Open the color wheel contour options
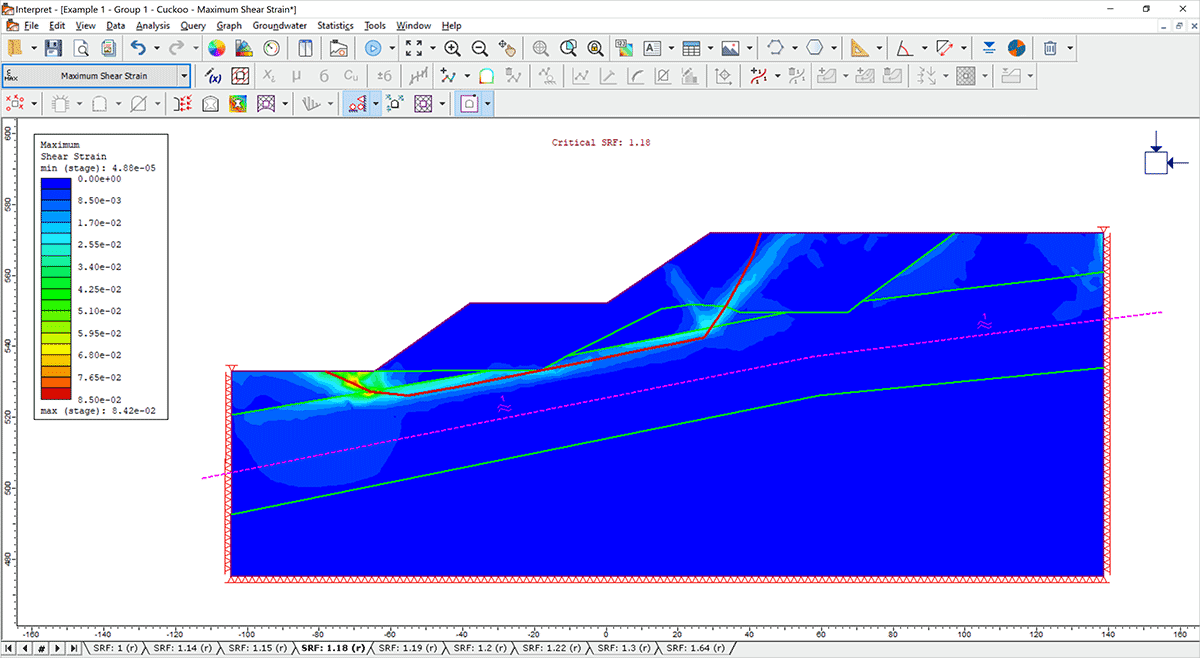The width and height of the screenshot is (1200, 658). (216, 48)
